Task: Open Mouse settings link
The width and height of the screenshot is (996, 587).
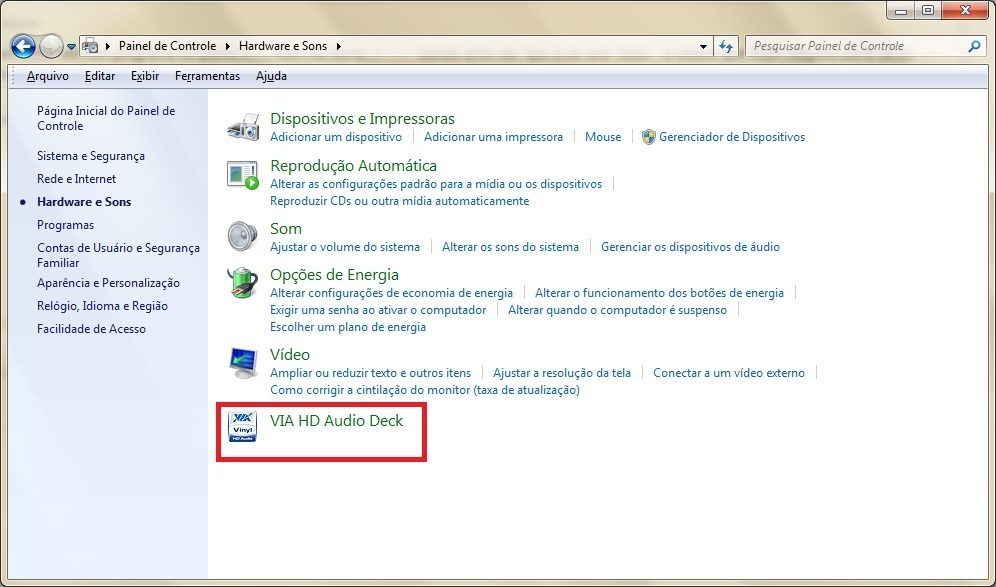Action: tap(603, 137)
